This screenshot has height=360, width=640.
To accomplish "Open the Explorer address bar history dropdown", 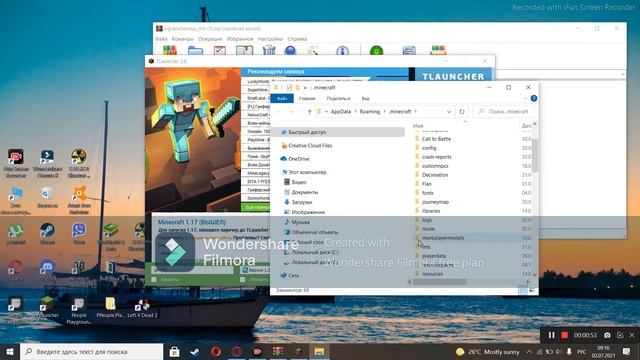I will click(449, 111).
